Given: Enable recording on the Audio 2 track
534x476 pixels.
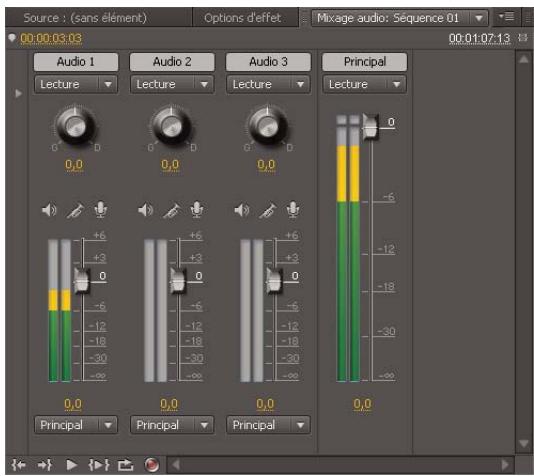Looking at the screenshot, I should click(197, 210).
